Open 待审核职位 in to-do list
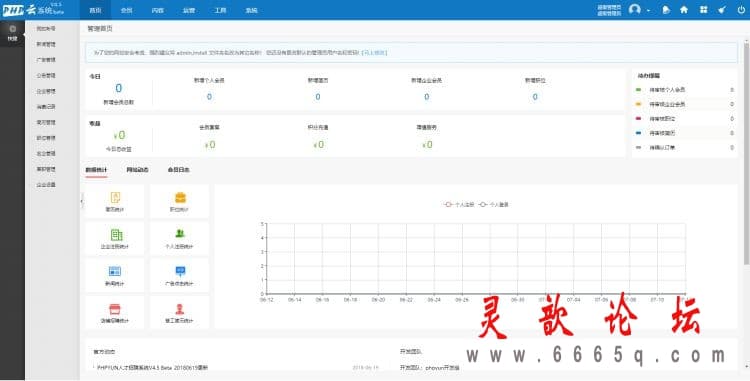 662,119
